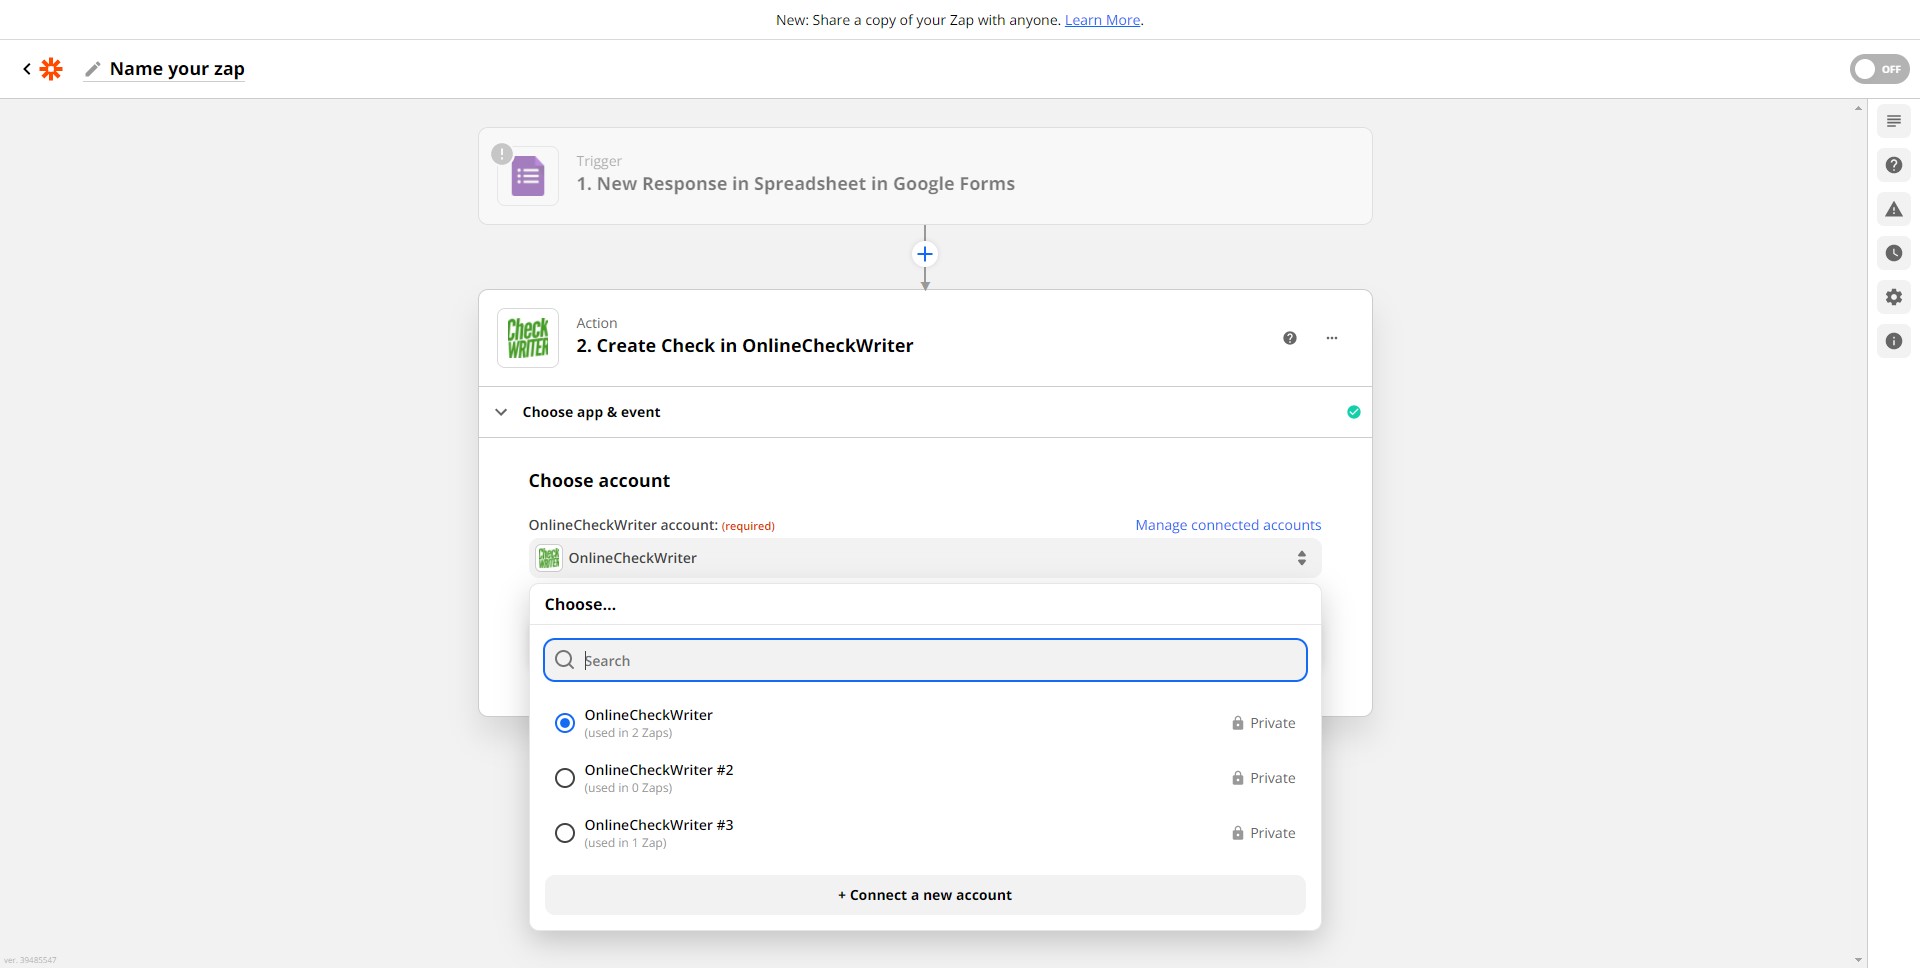Click the Zapier orange logo icon

[51, 69]
